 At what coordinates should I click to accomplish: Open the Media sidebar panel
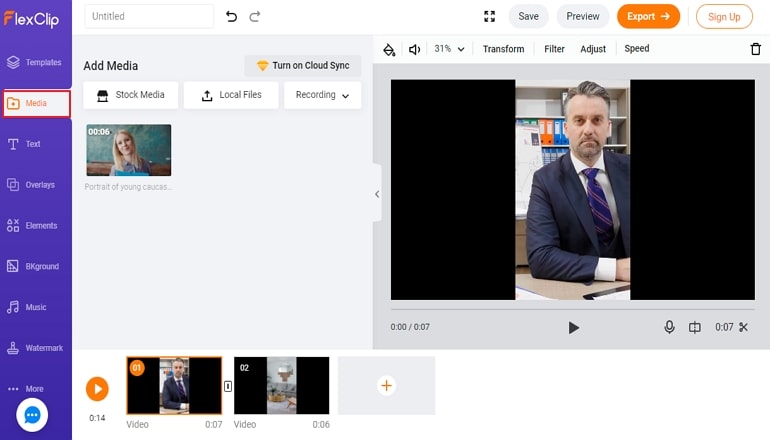coord(36,103)
